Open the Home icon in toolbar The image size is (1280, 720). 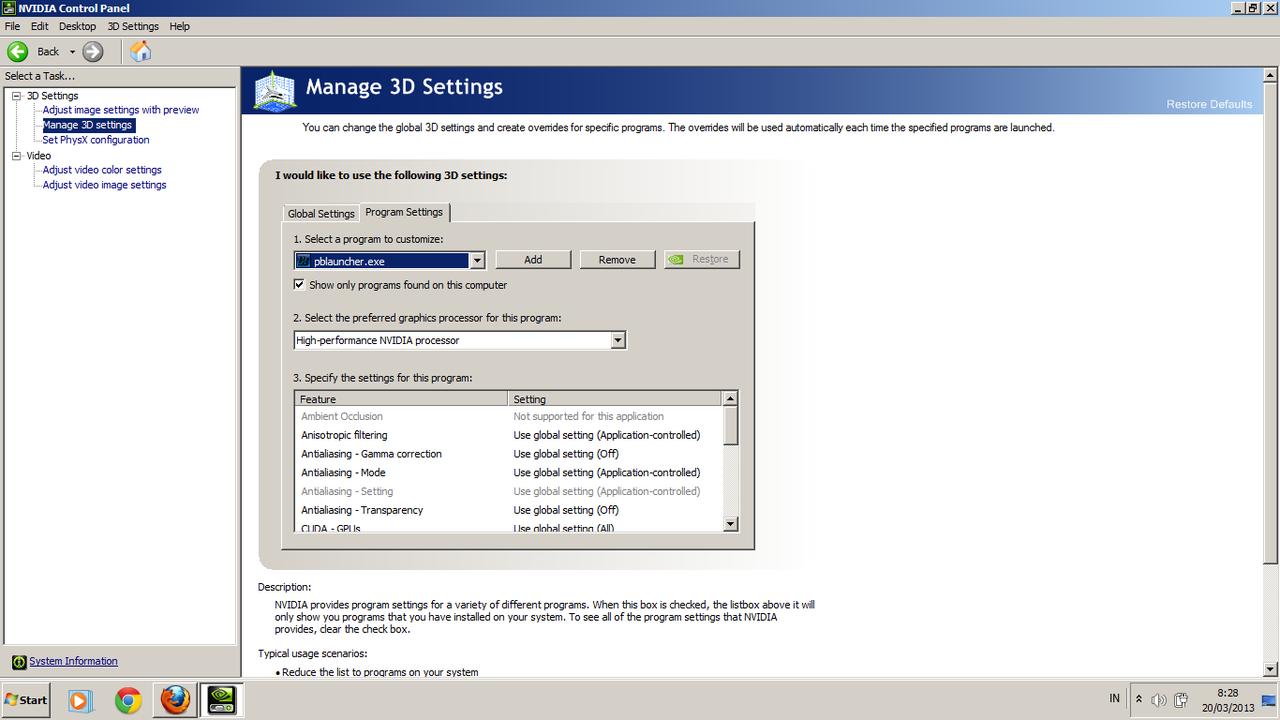click(141, 51)
